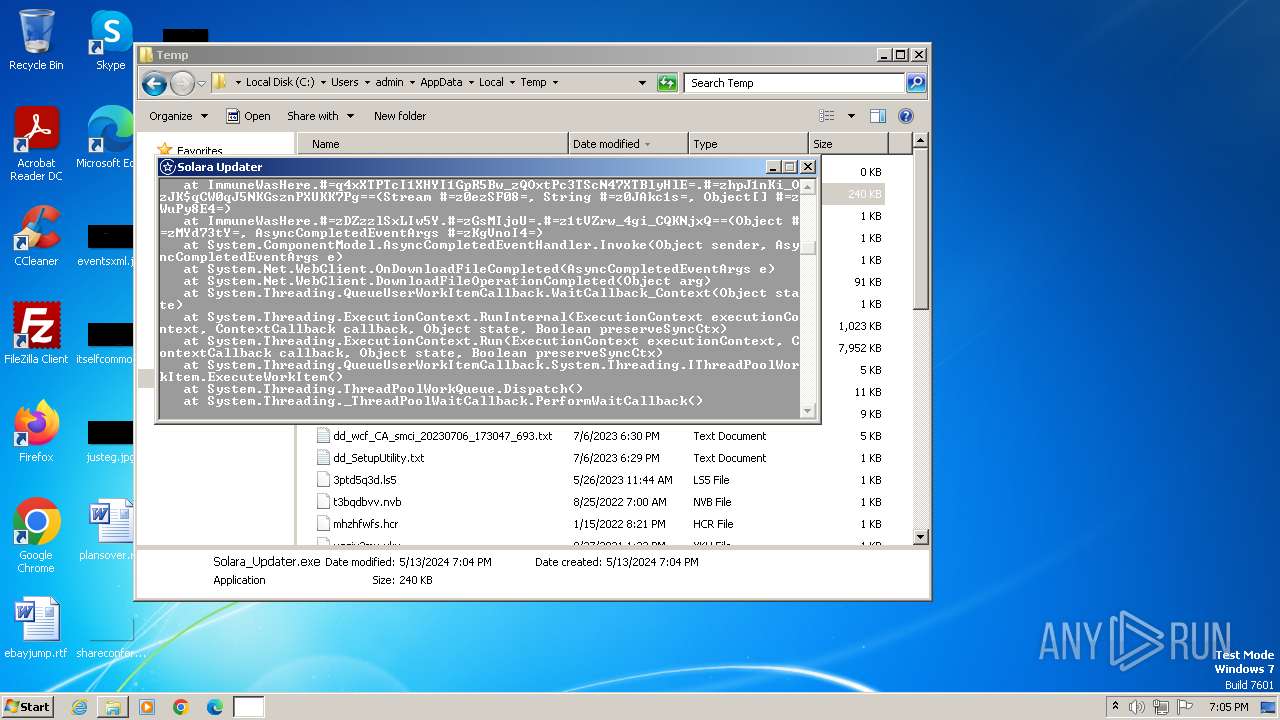1280x720 pixels.
Task: Click the search magnifier icon
Action: tap(916, 83)
